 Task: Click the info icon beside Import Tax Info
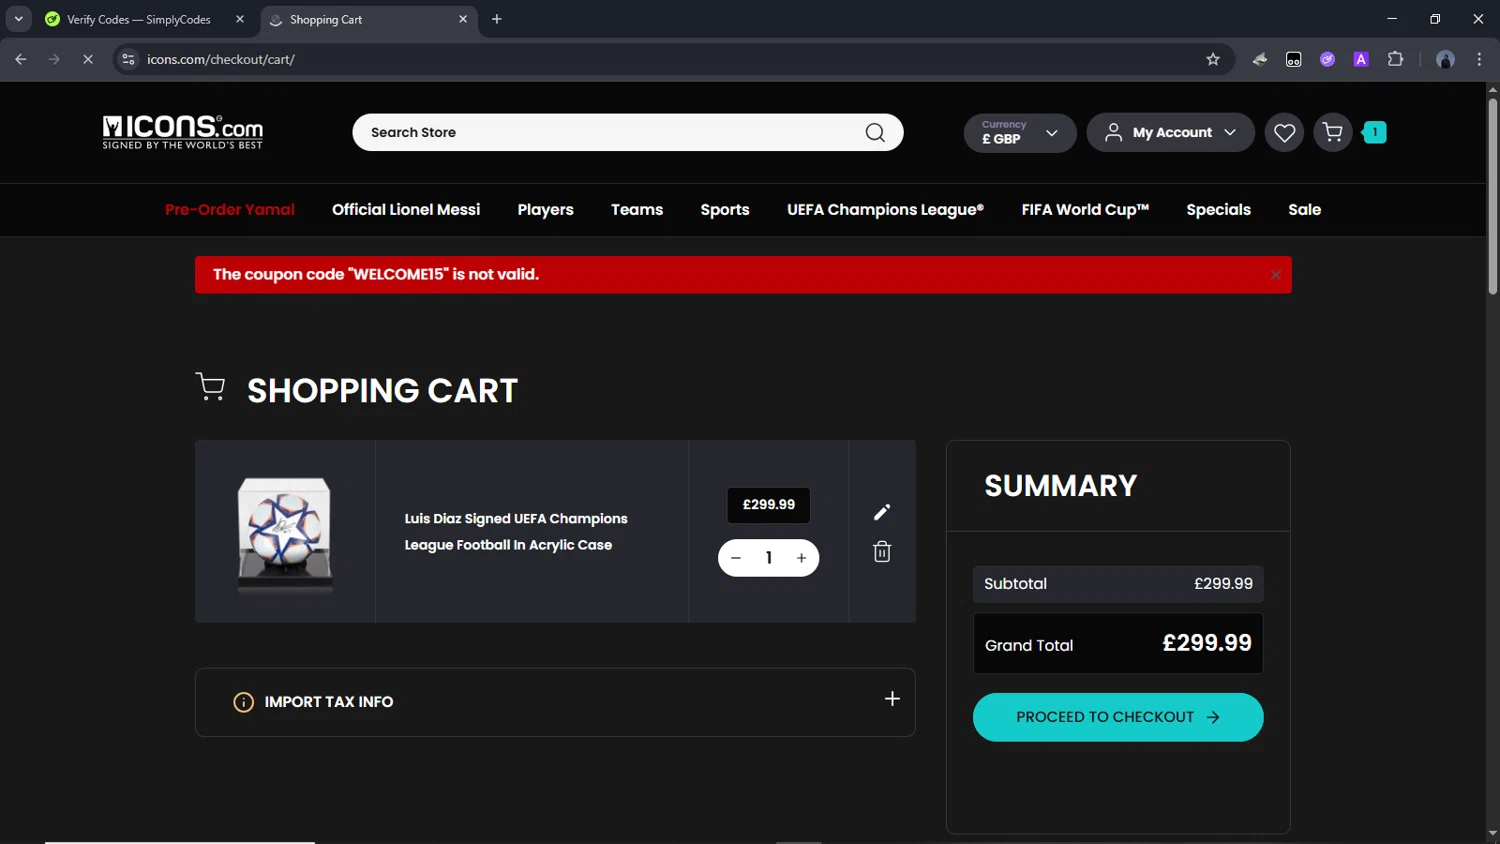(x=243, y=702)
